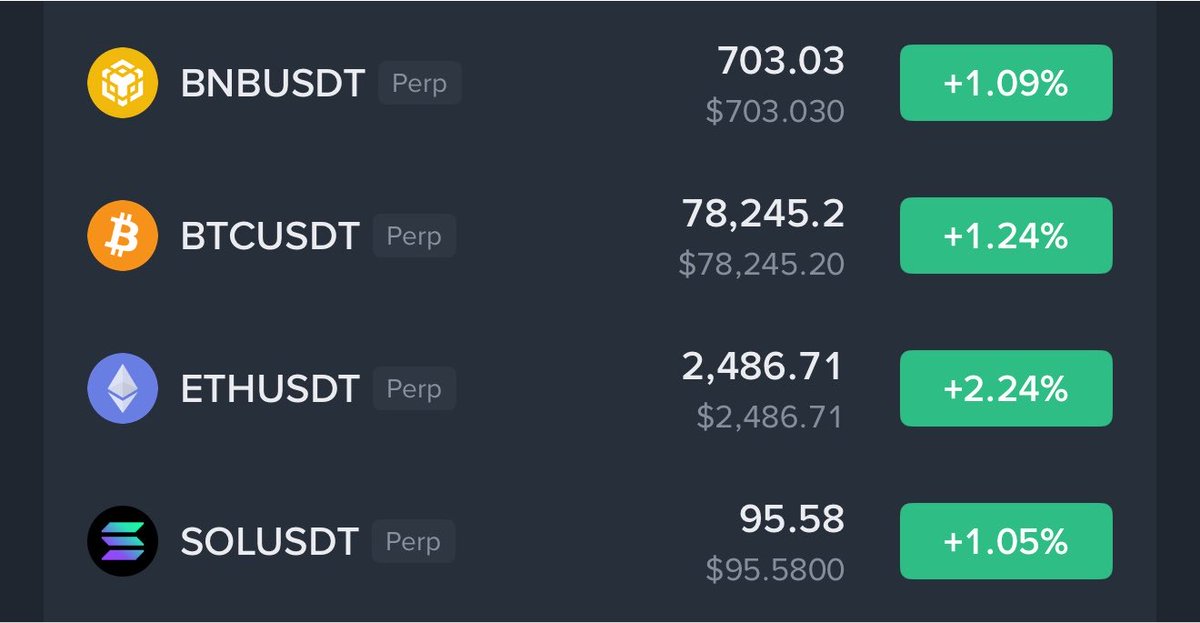Tap the green +1.09% change button

[1006, 83]
